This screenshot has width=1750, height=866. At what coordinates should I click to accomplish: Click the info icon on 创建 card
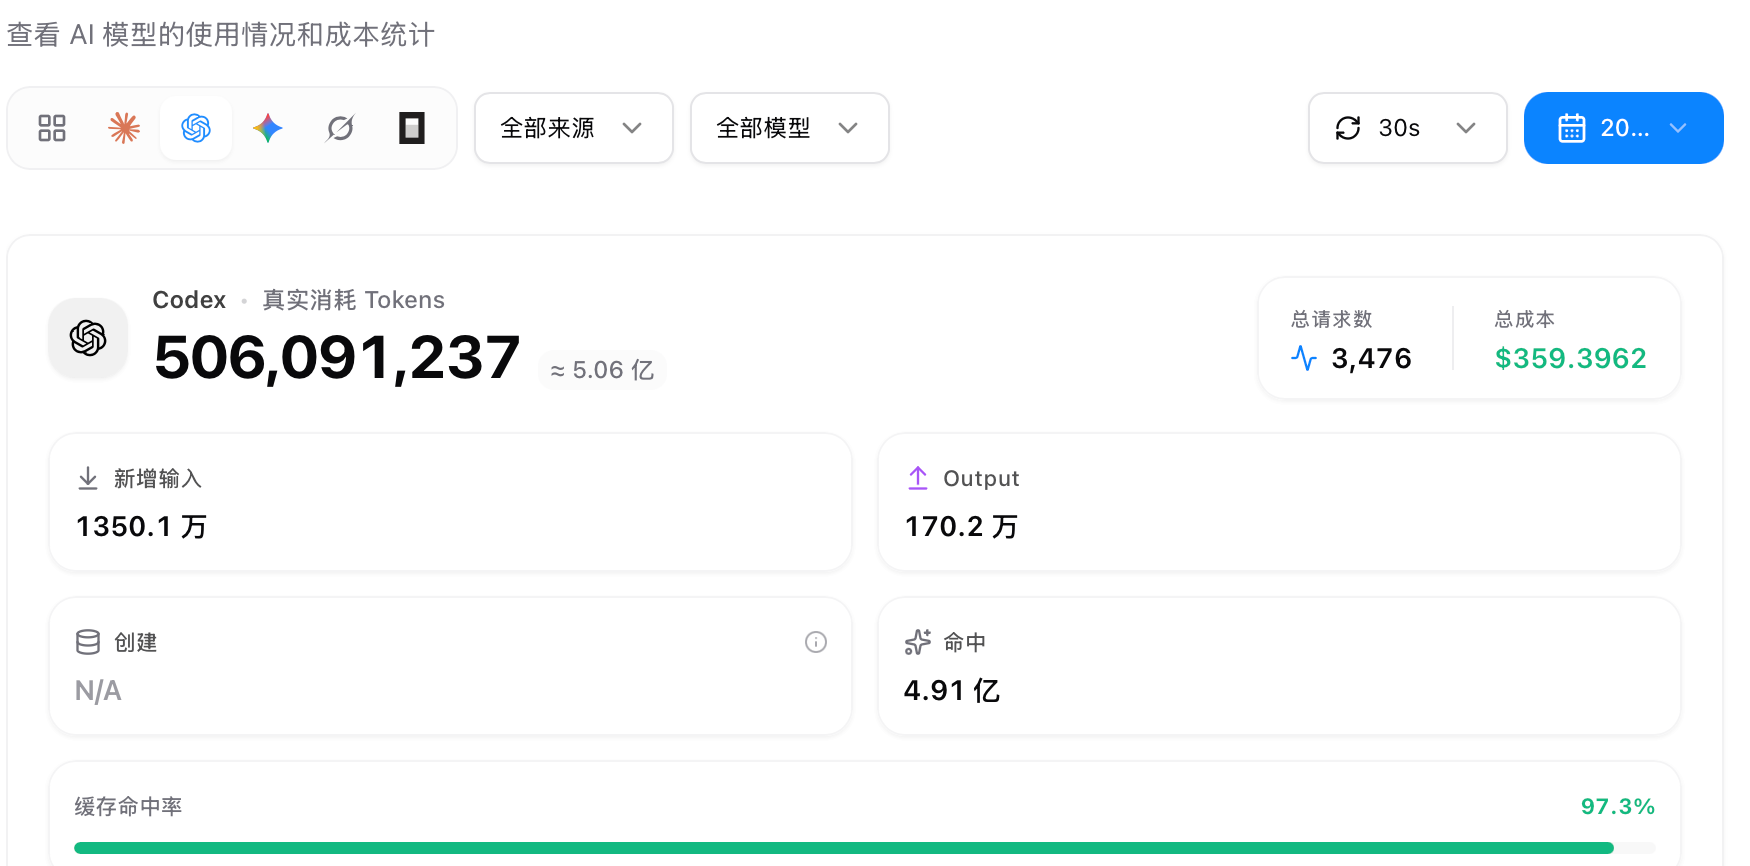pyautogui.click(x=816, y=642)
